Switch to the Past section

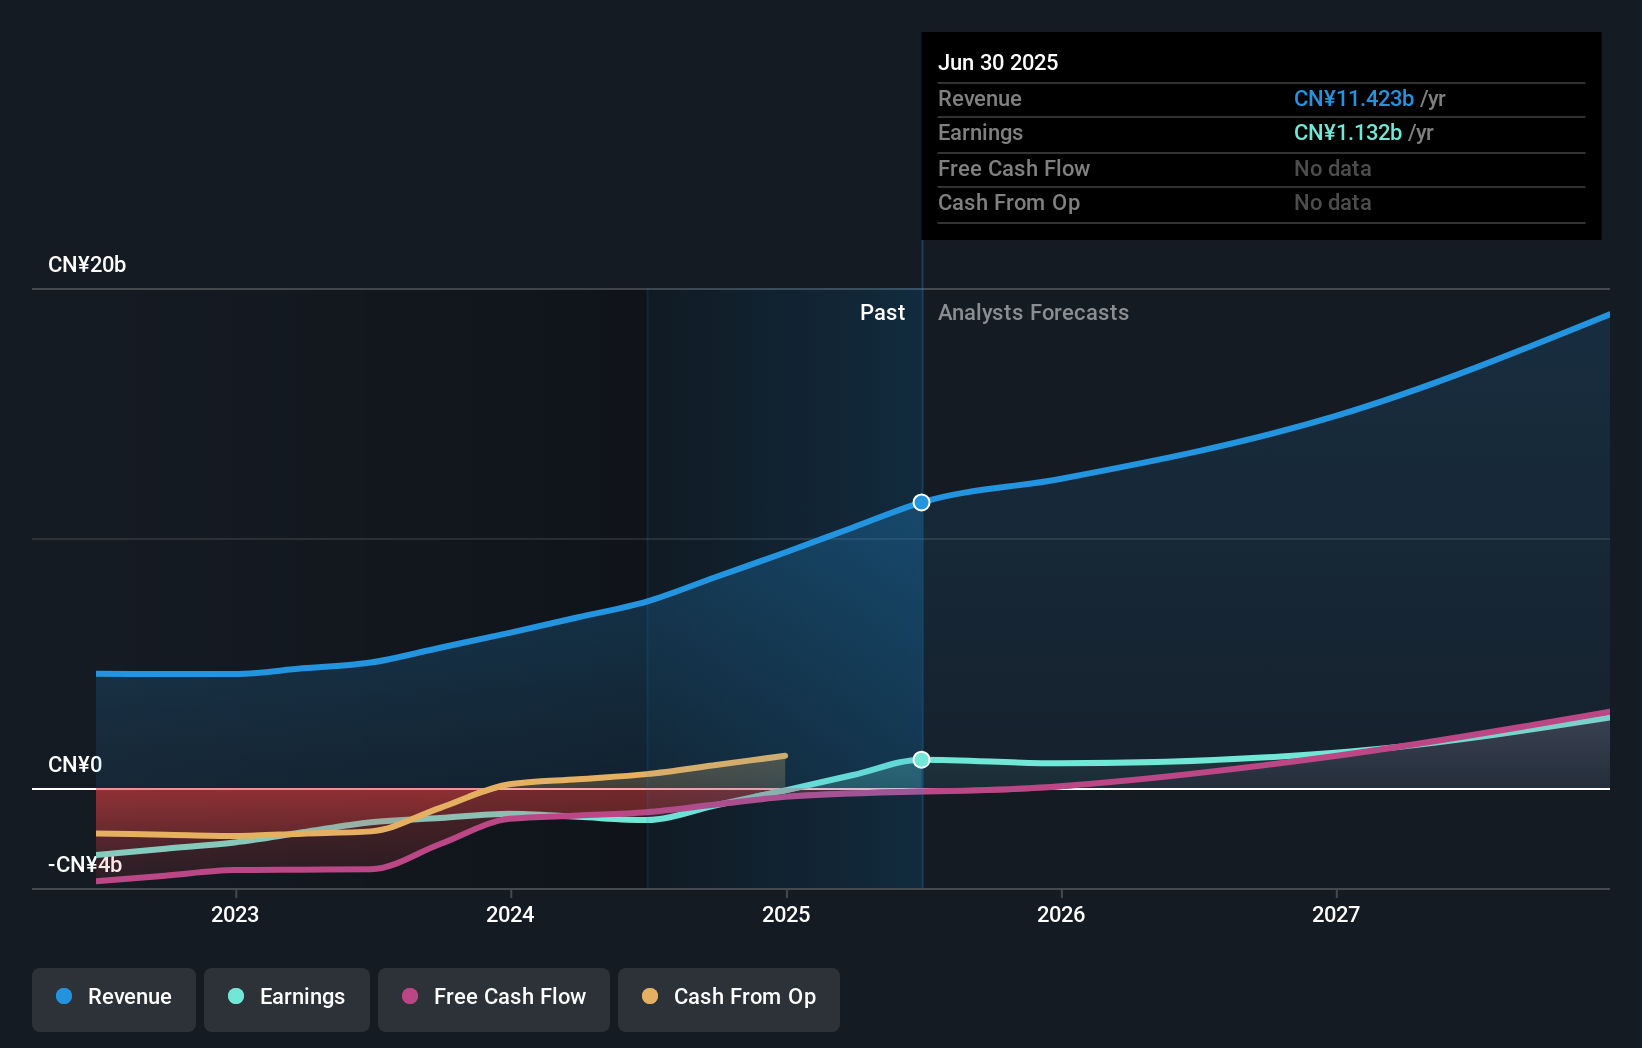pyautogui.click(x=882, y=312)
